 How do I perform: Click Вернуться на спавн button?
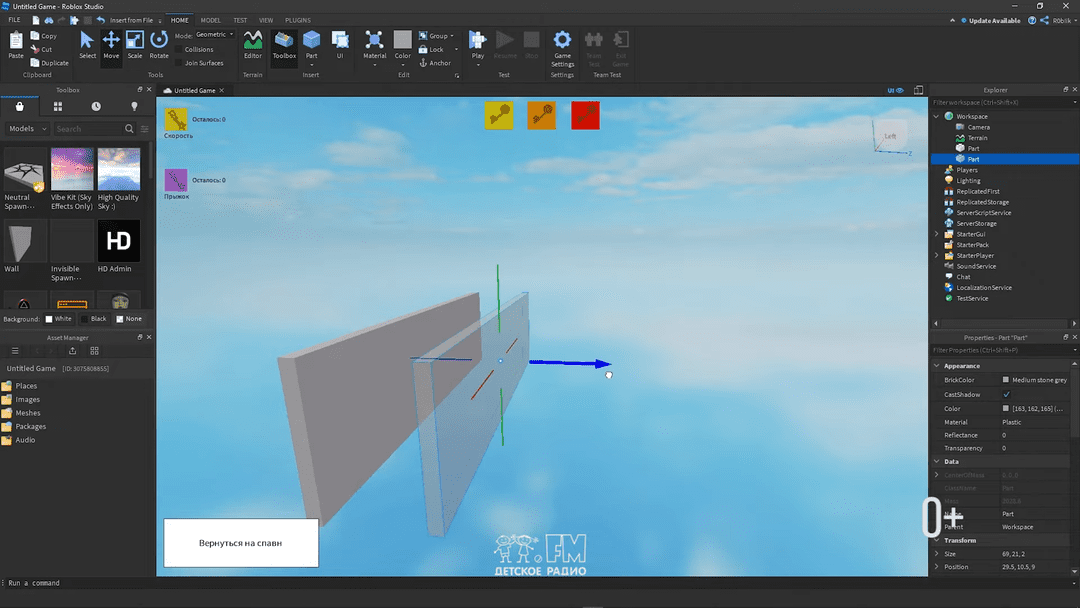(241, 543)
